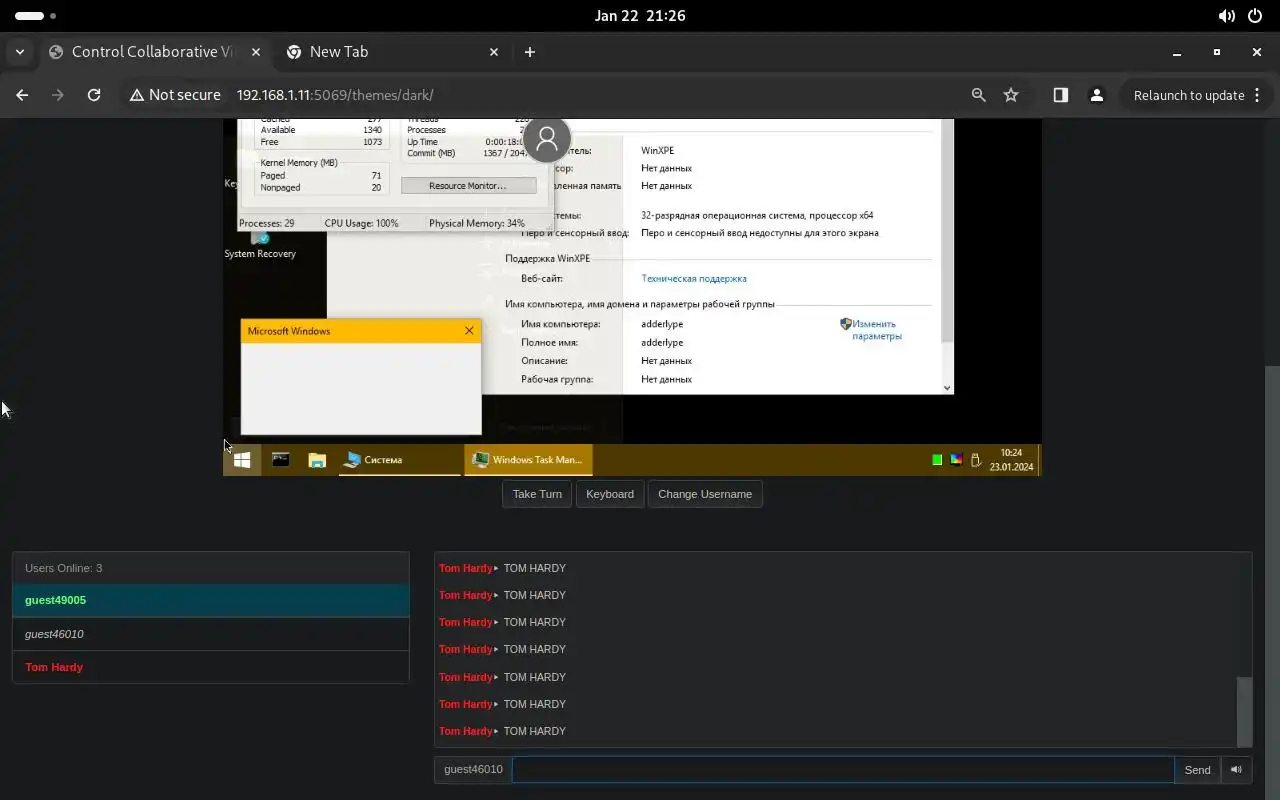Click the VM clock showing 10:24

coord(1012,453)
